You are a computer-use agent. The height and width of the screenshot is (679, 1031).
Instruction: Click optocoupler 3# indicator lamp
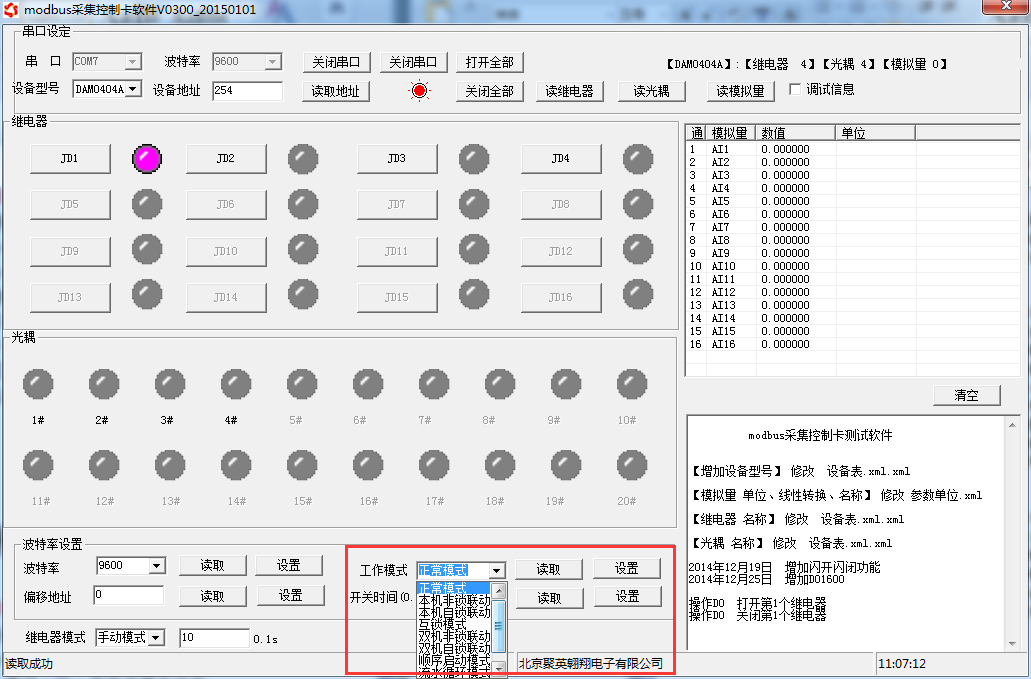(170, 383)
